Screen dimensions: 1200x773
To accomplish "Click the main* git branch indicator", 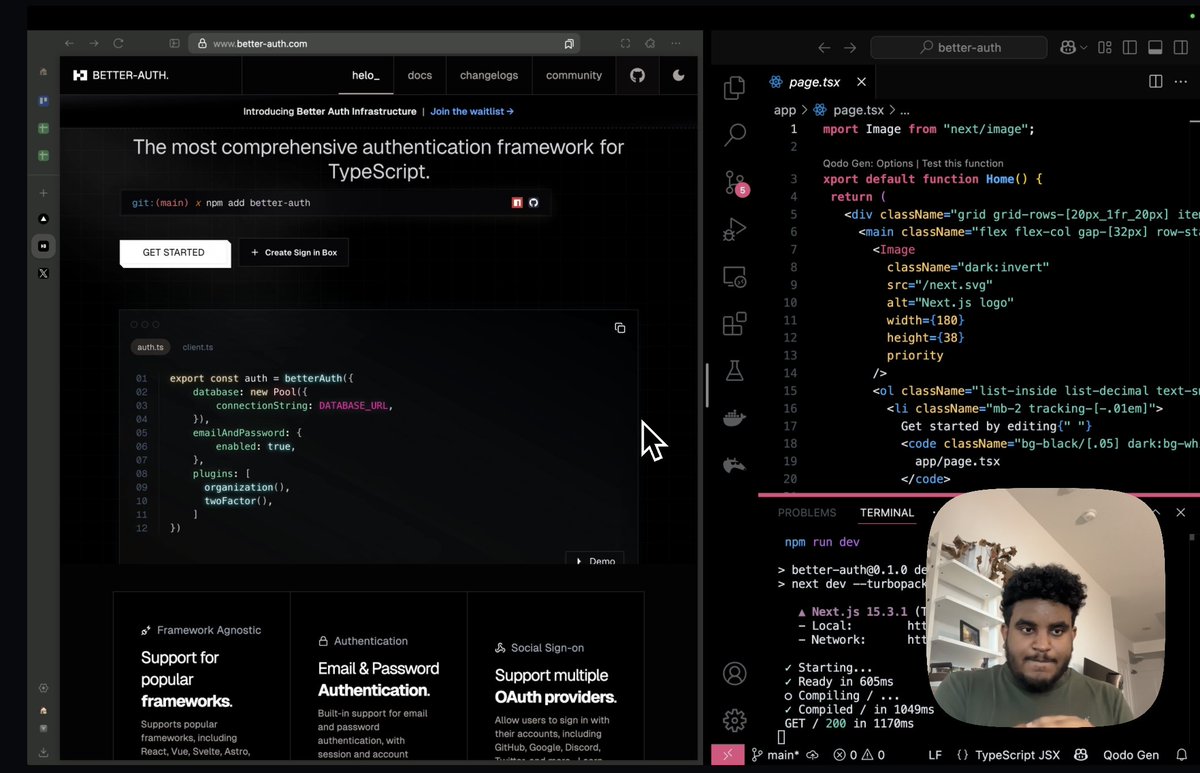I will click(774, 755).
